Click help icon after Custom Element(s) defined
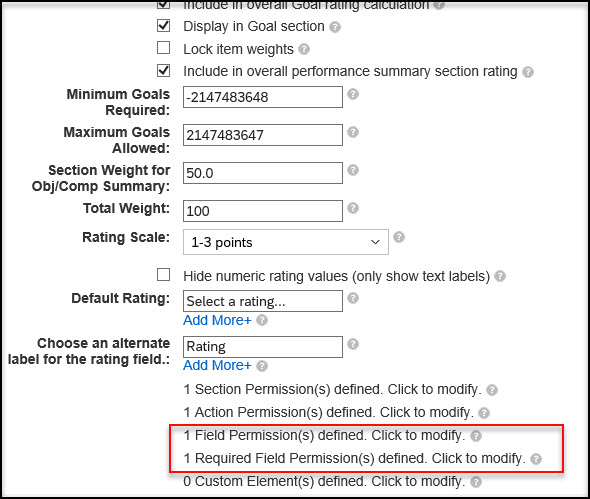Image resolution: width=590 pixels, height=499 pixels. 476,482
